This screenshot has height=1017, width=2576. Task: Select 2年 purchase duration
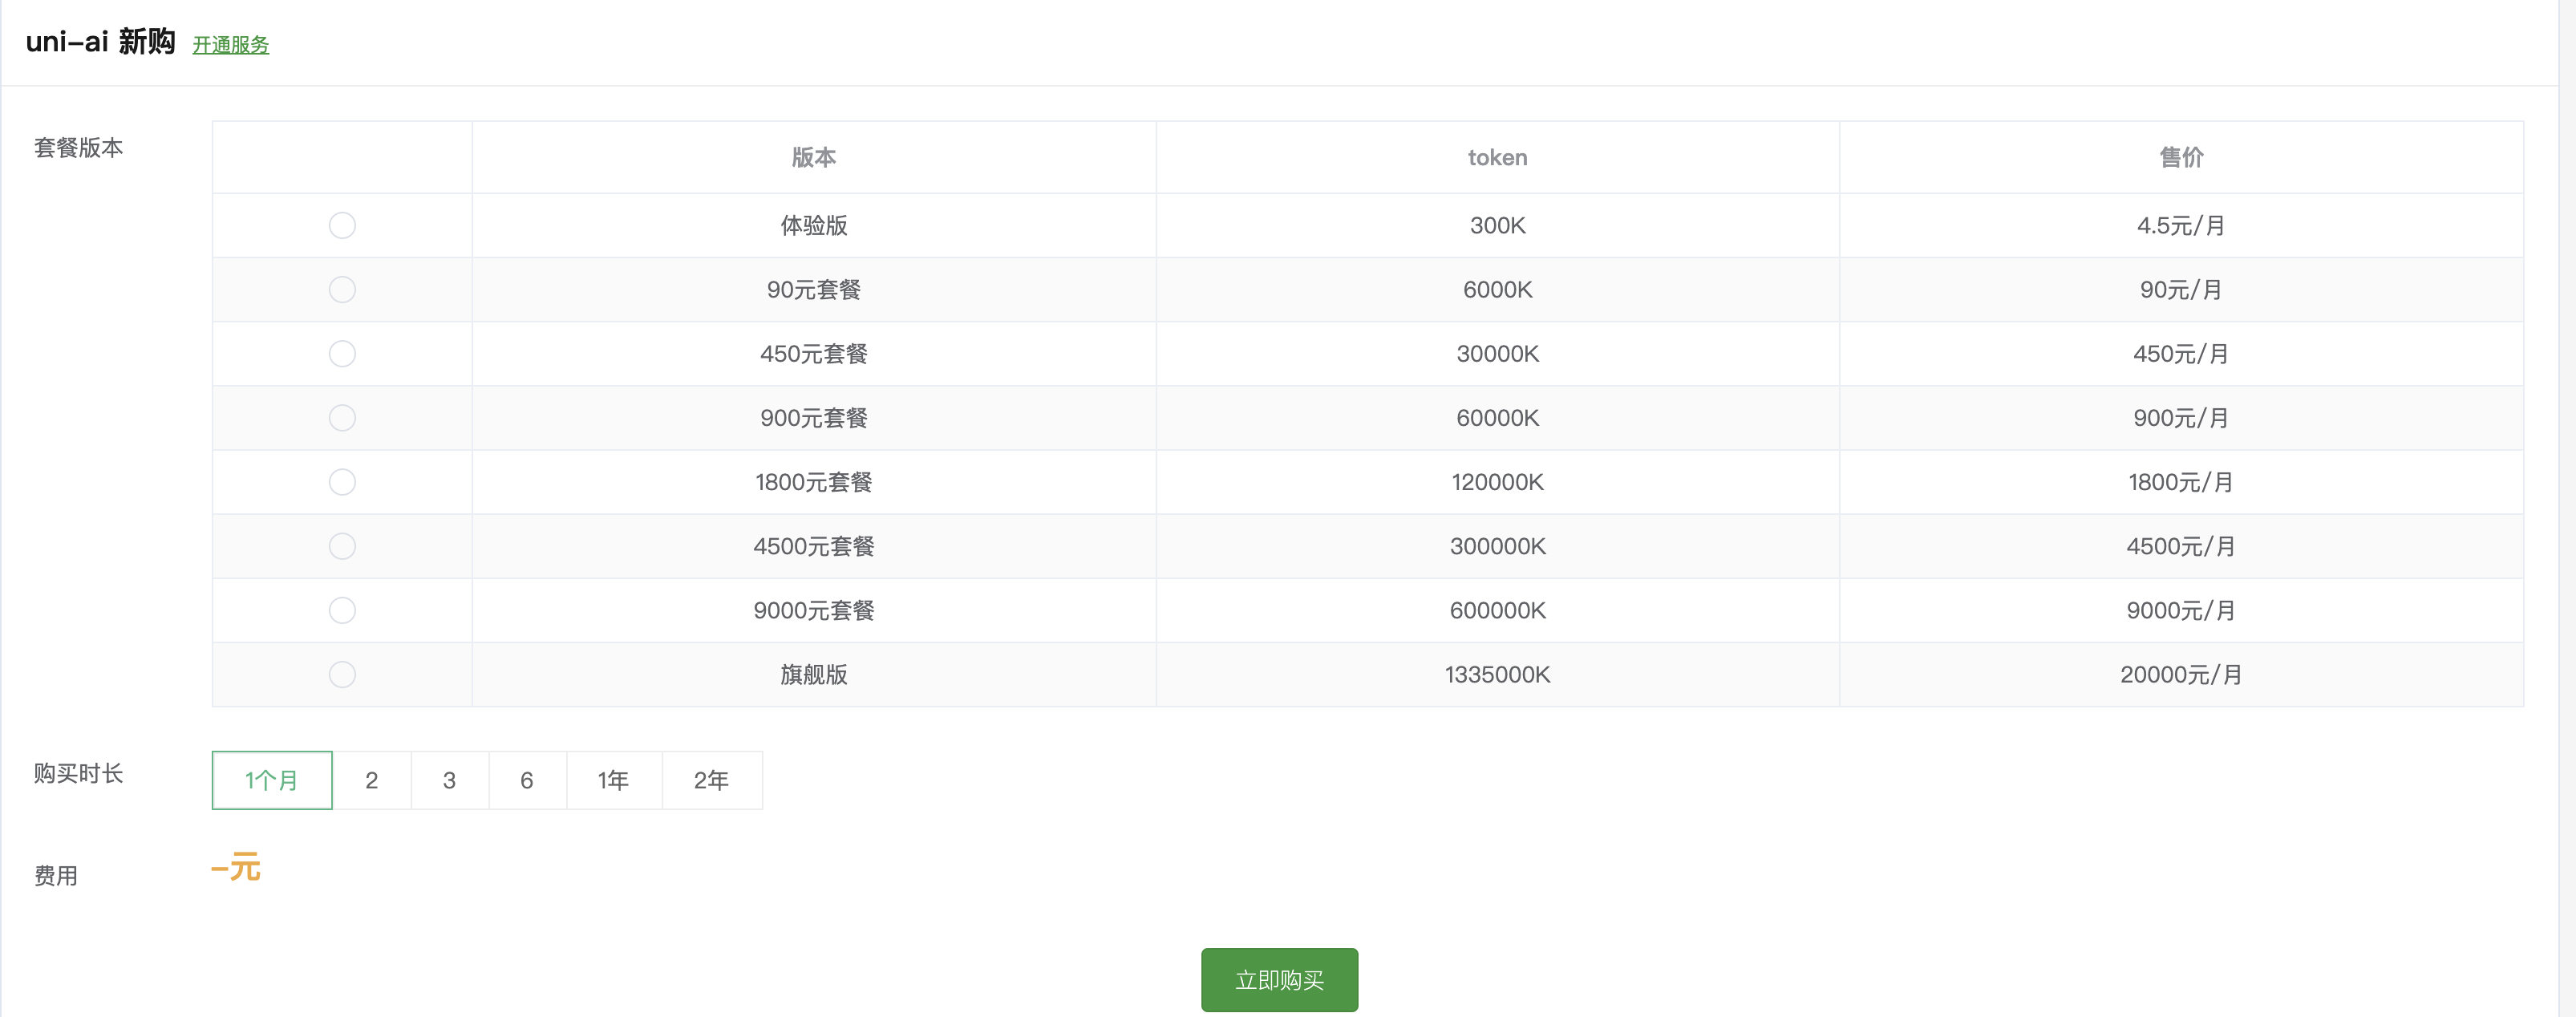[x=712, y=780]
